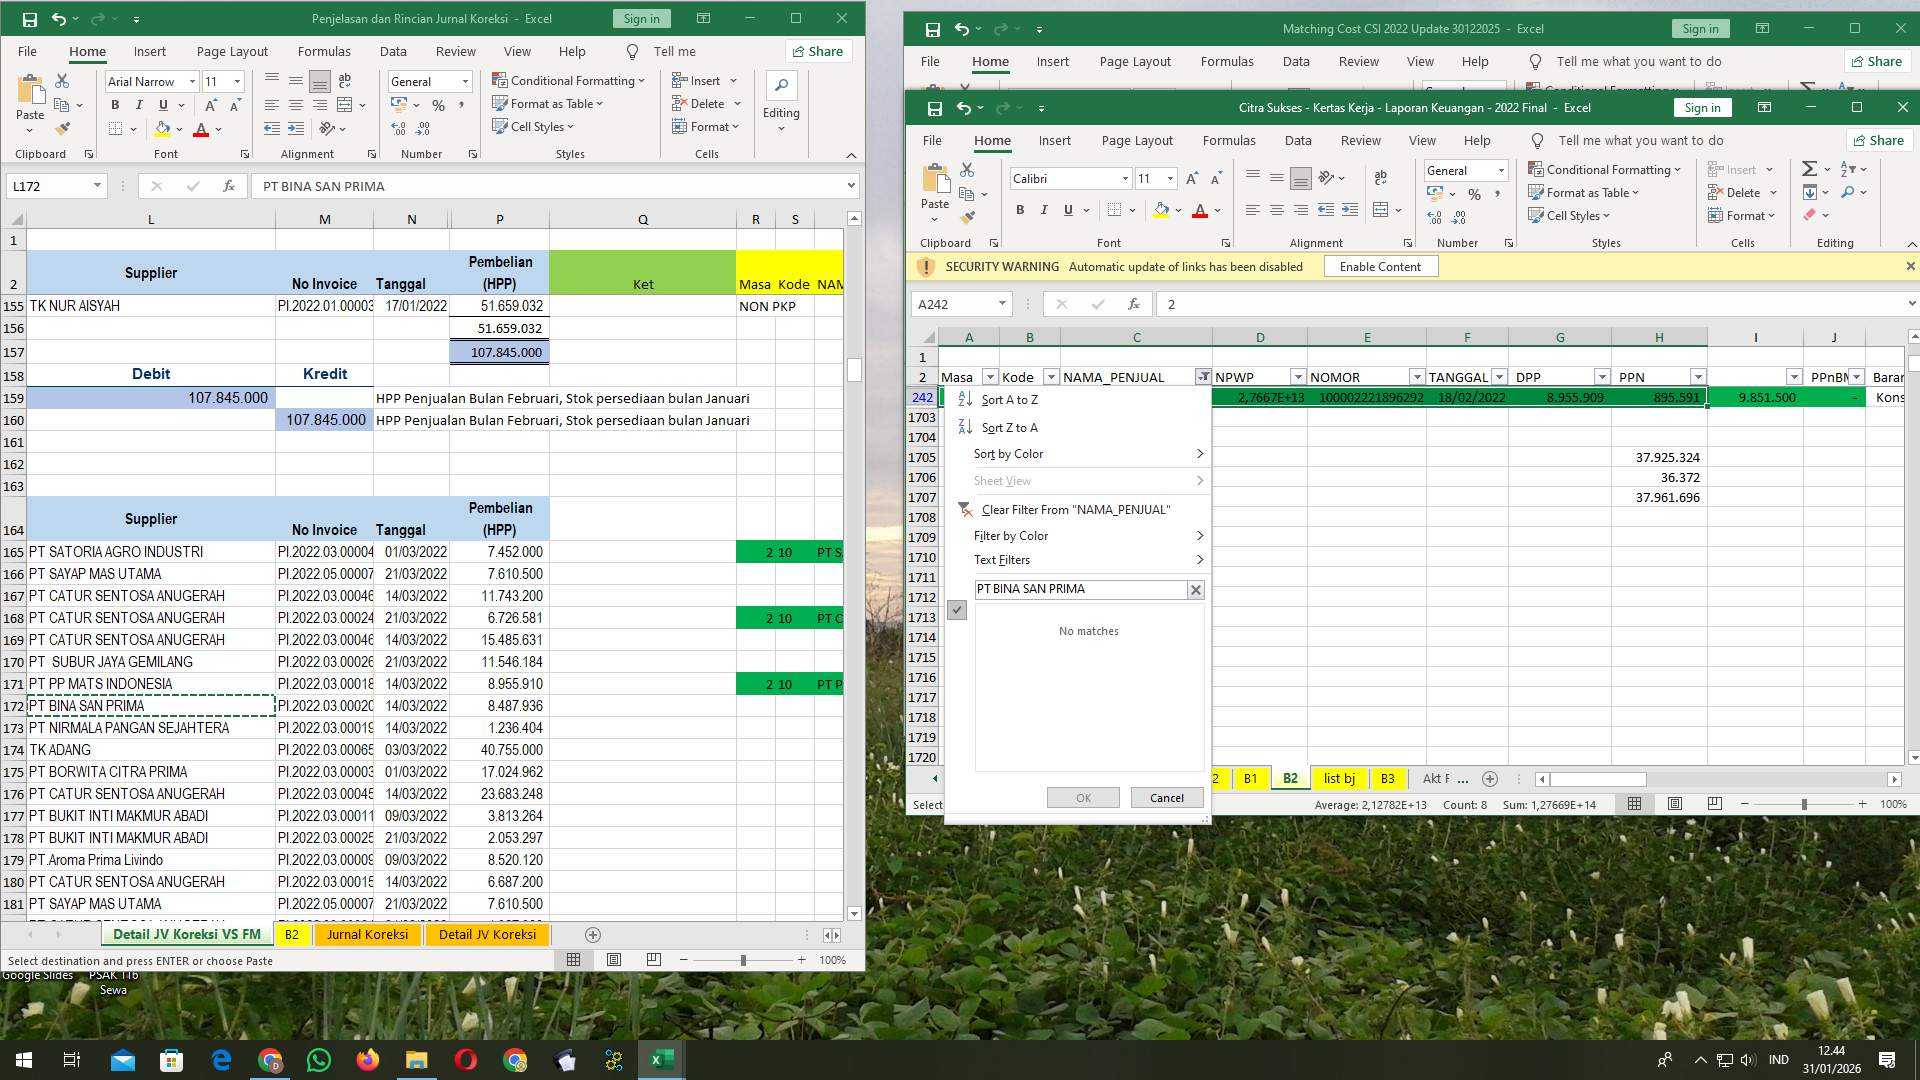Toggle Italic in Penjelasan workbook ribbon
The image size is (1920, 1080).
139,105
